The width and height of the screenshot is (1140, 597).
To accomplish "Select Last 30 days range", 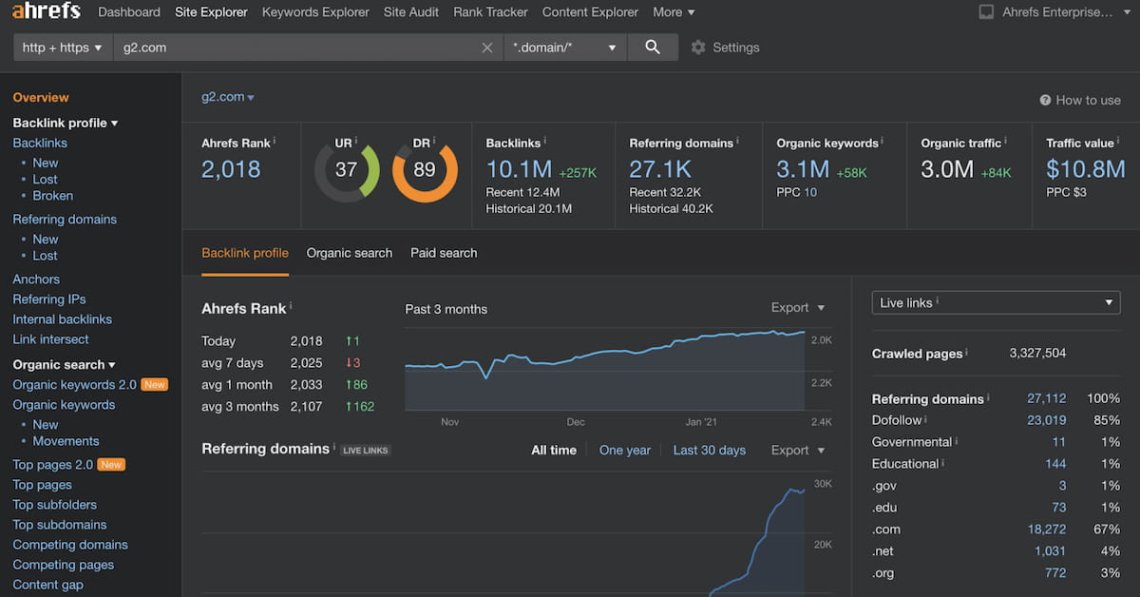I will (709, 450).
